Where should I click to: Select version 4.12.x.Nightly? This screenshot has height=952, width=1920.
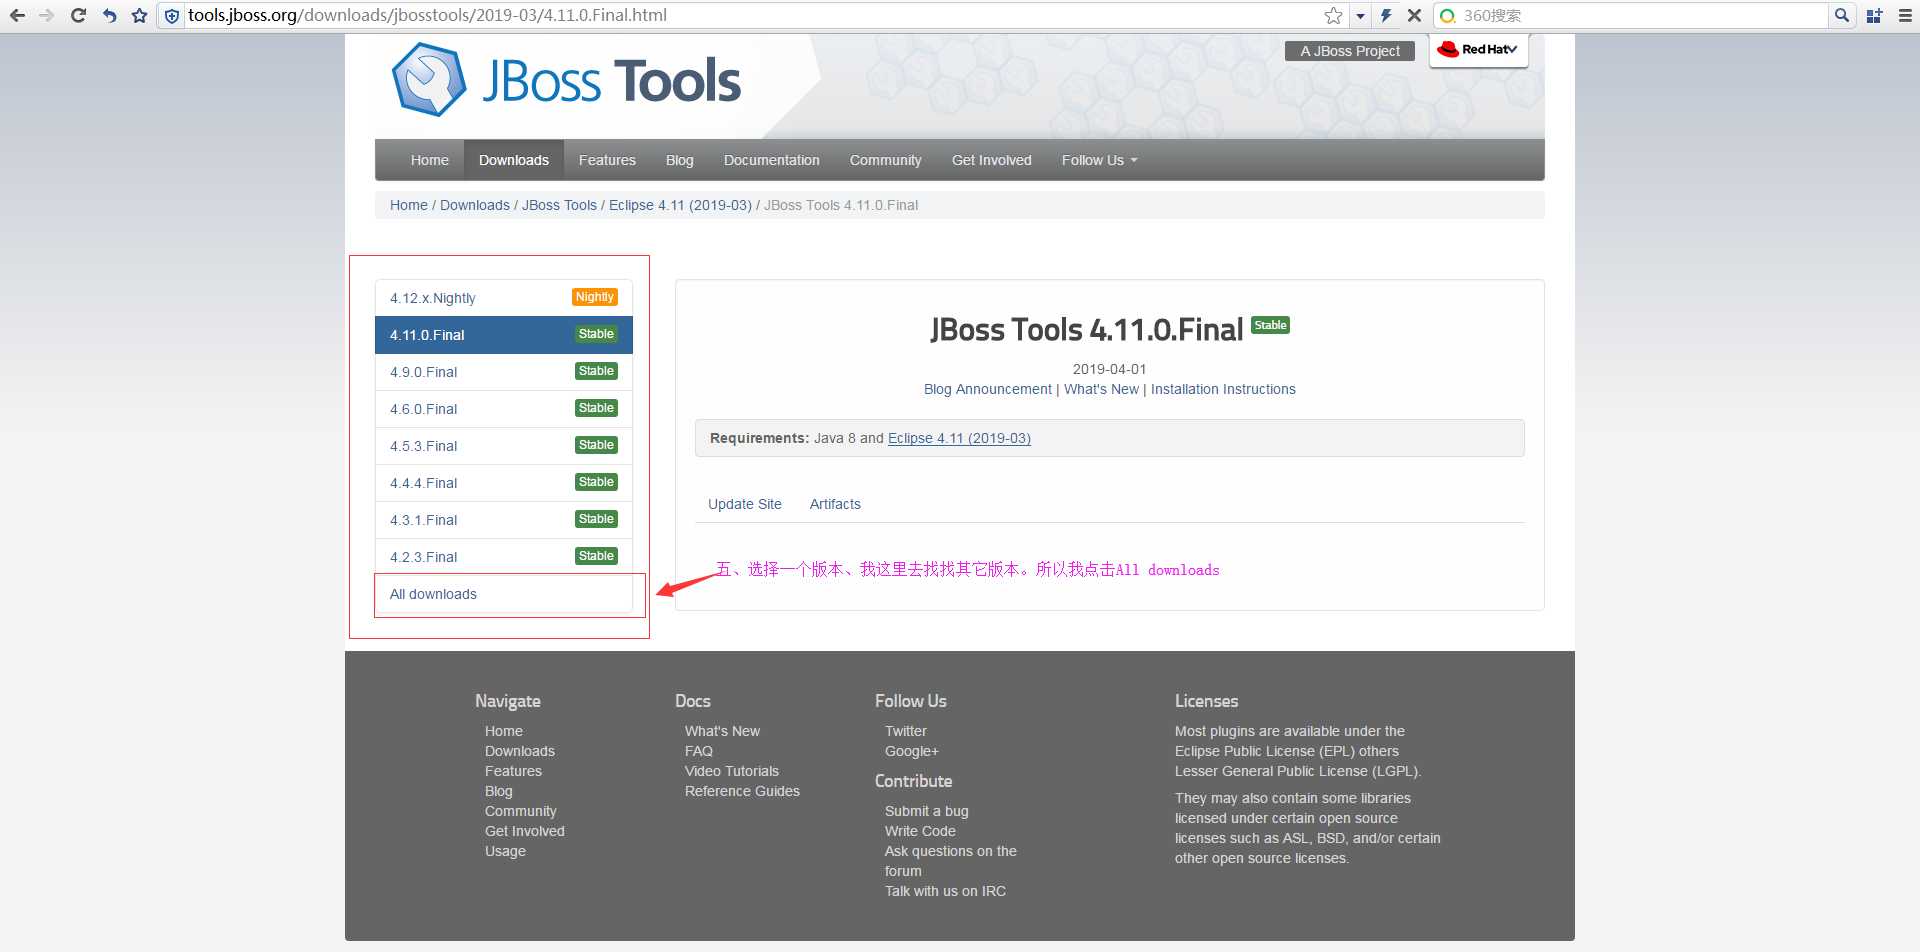504,298
